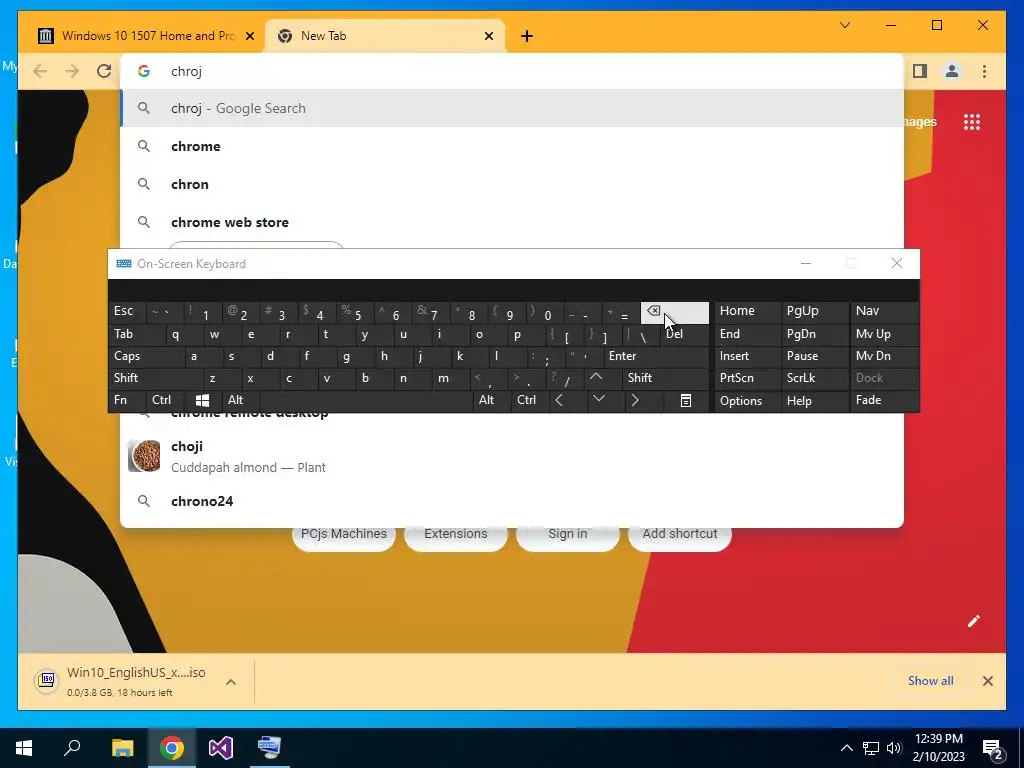The height and width of the screenshot is (768, 1024).
Task: Choose the 'chron' search suggestion
Action: pyautogui.click(x=512, y=184)
